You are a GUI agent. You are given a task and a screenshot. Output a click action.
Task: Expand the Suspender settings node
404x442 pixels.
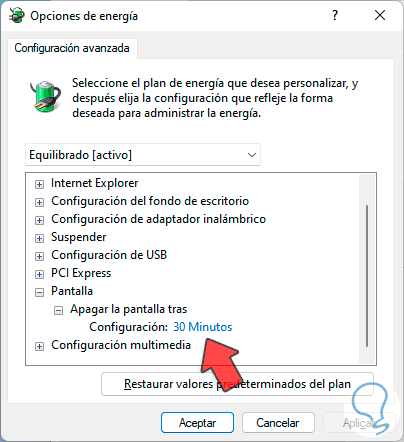point(39,238)
